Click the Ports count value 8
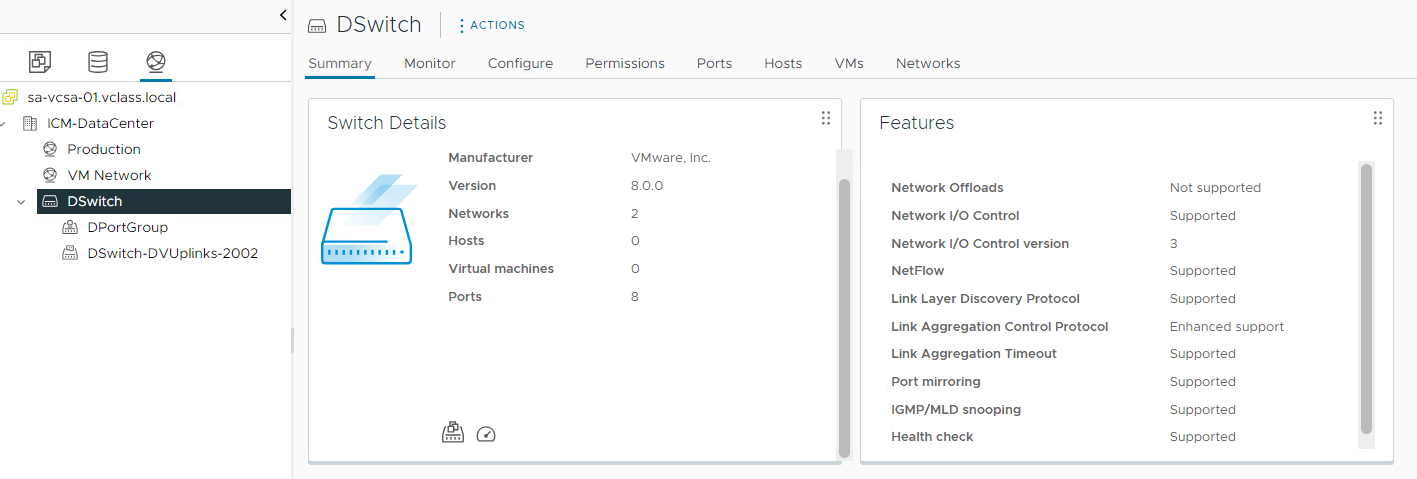The width and height of the screenshot is (1417, 479). click(635, 297)
